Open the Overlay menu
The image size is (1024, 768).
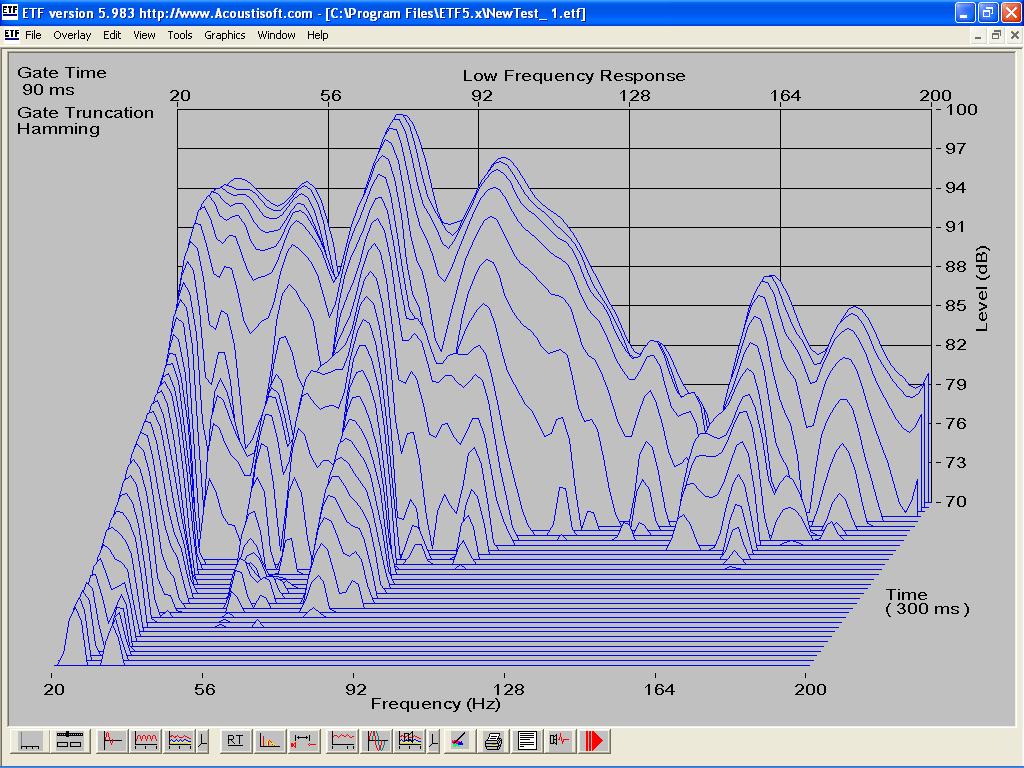[x=72, y=35]
